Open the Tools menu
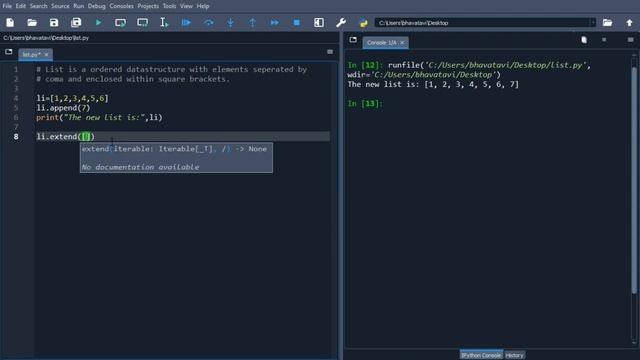Image resolution: width=640 pixels, height=360 pixels. click(x=169, y=6)
